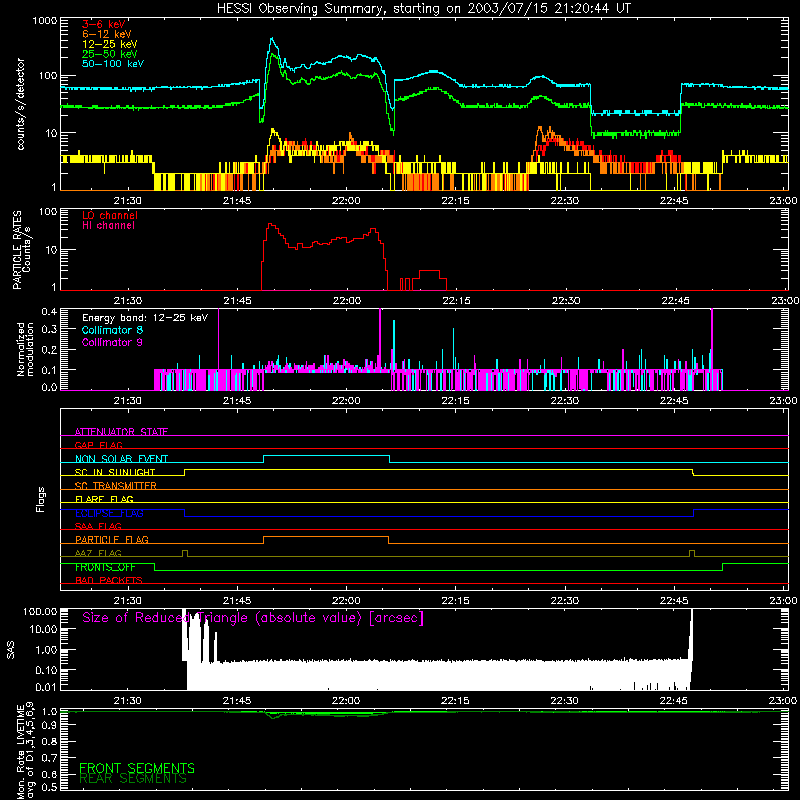The width and height of the screenshot is (800, 800).
Task: Select the green 25-50 keV legend label
Action: (x=110, y=54)
